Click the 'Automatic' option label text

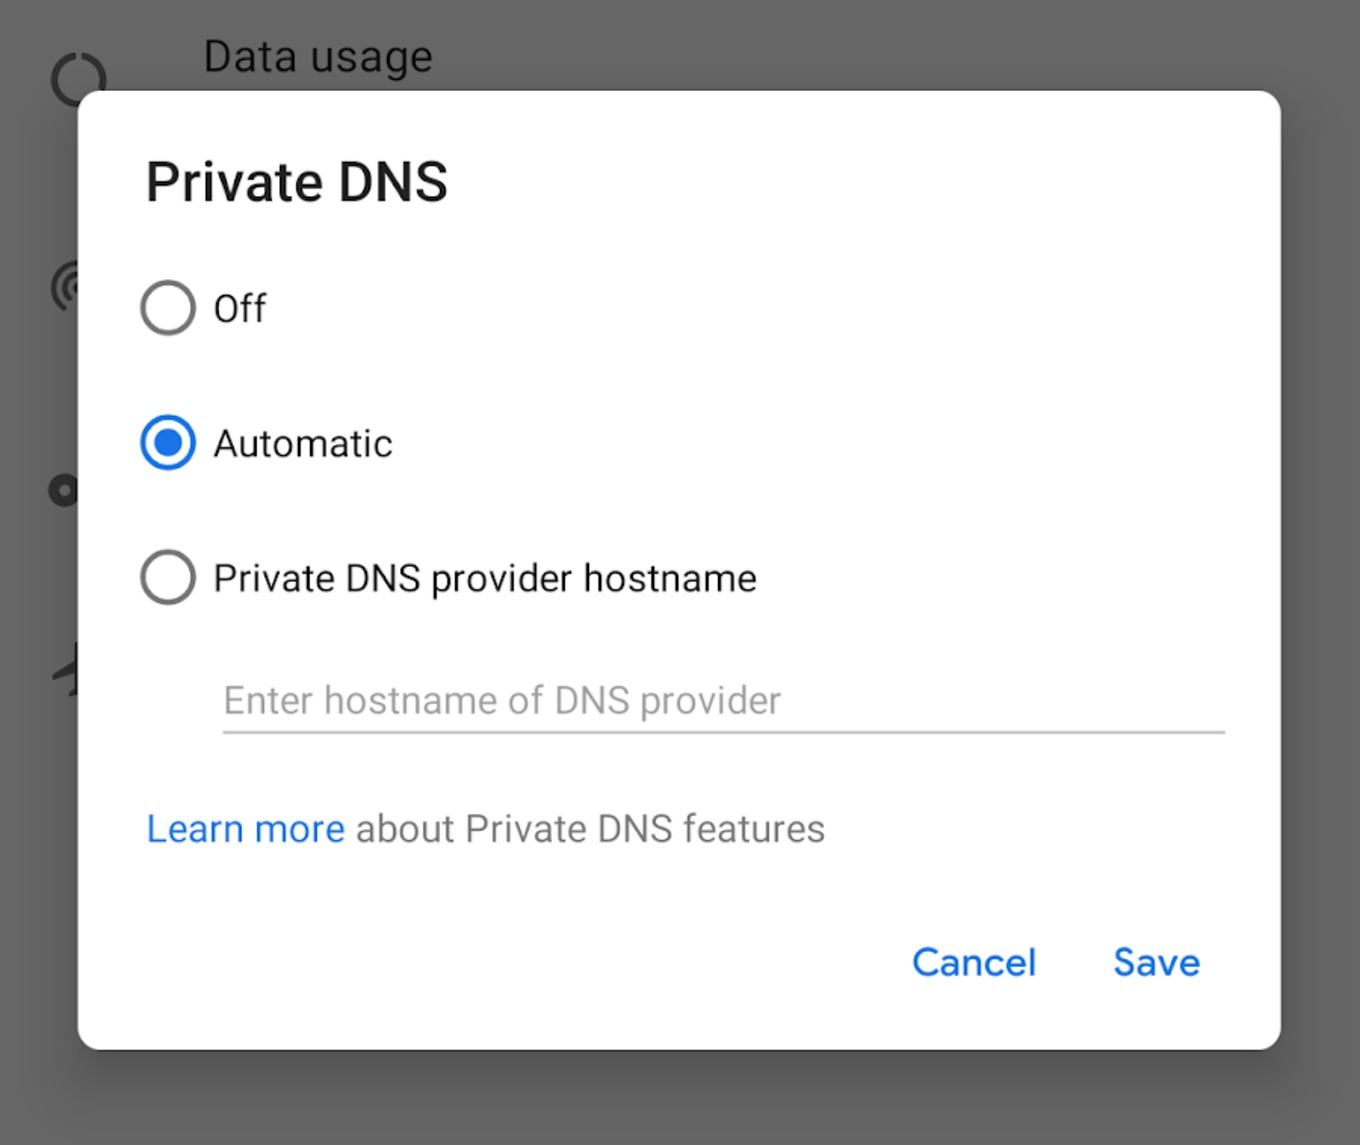click(x=303, y=443)
